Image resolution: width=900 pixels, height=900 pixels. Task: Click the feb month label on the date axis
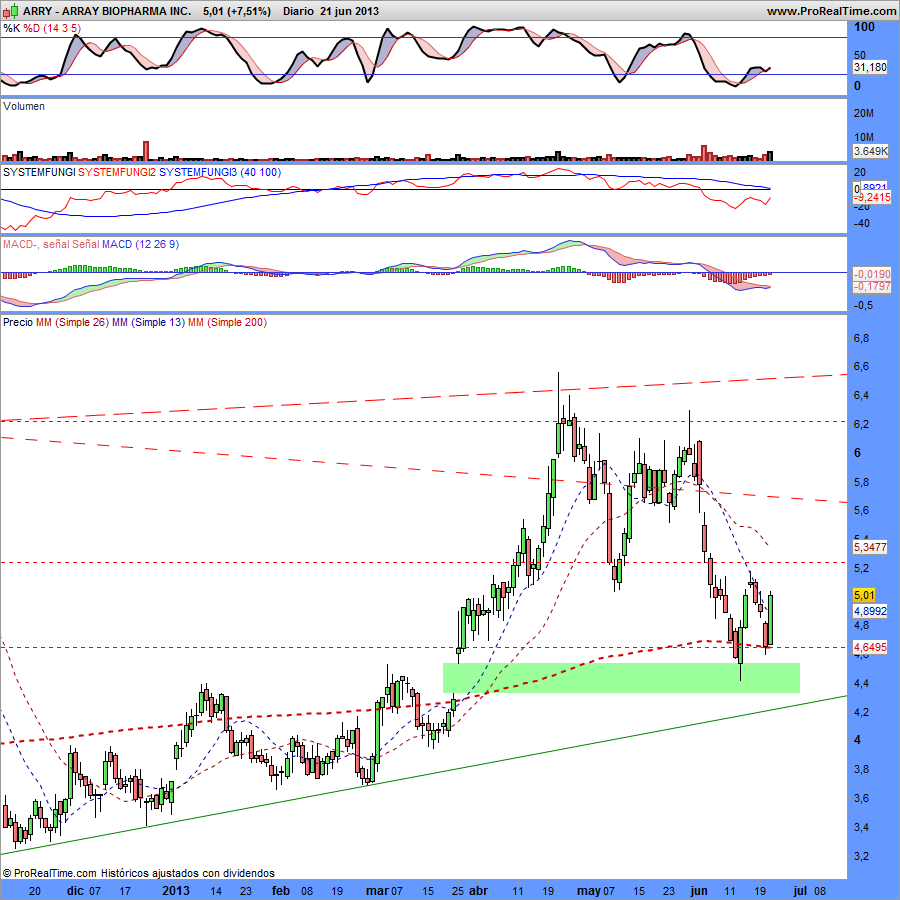(x=281, y=891)
